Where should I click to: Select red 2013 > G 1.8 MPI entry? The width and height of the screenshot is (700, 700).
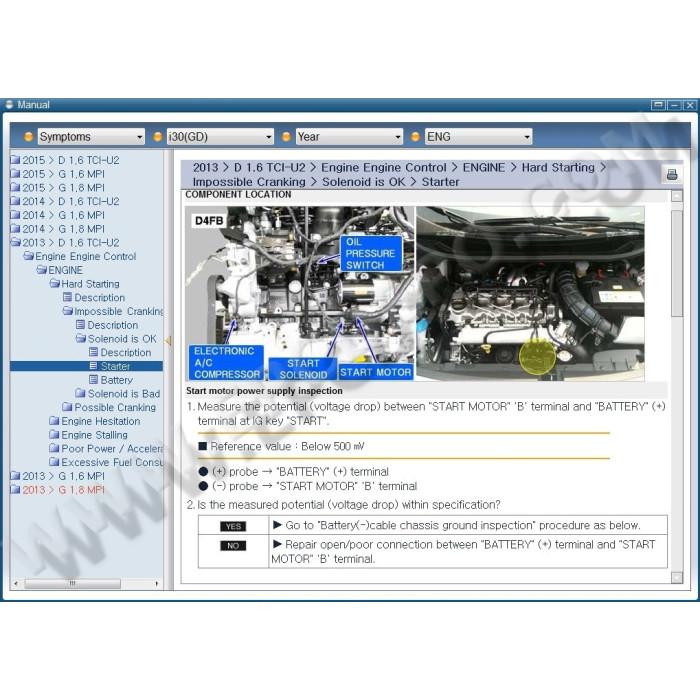pyautogui.click(x=63, y=490)
